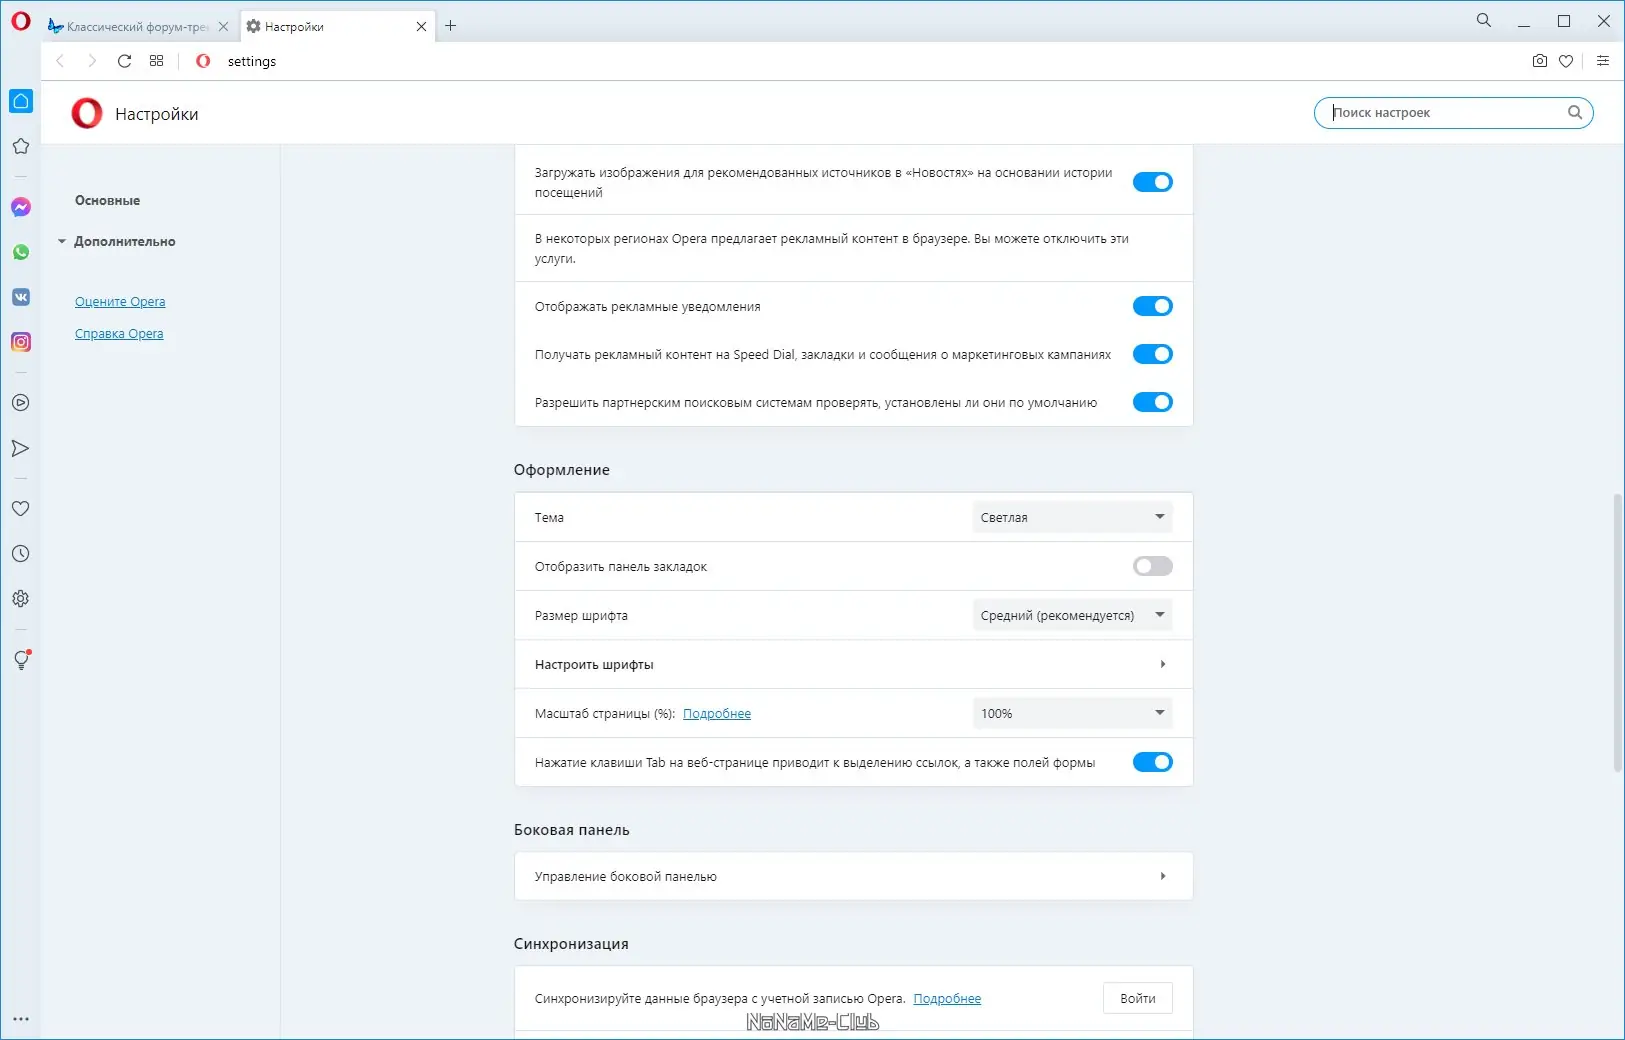Screen dimensions: 1625x1040
Task: Open Messenger from the sidebar
Action: click(21, 207)
